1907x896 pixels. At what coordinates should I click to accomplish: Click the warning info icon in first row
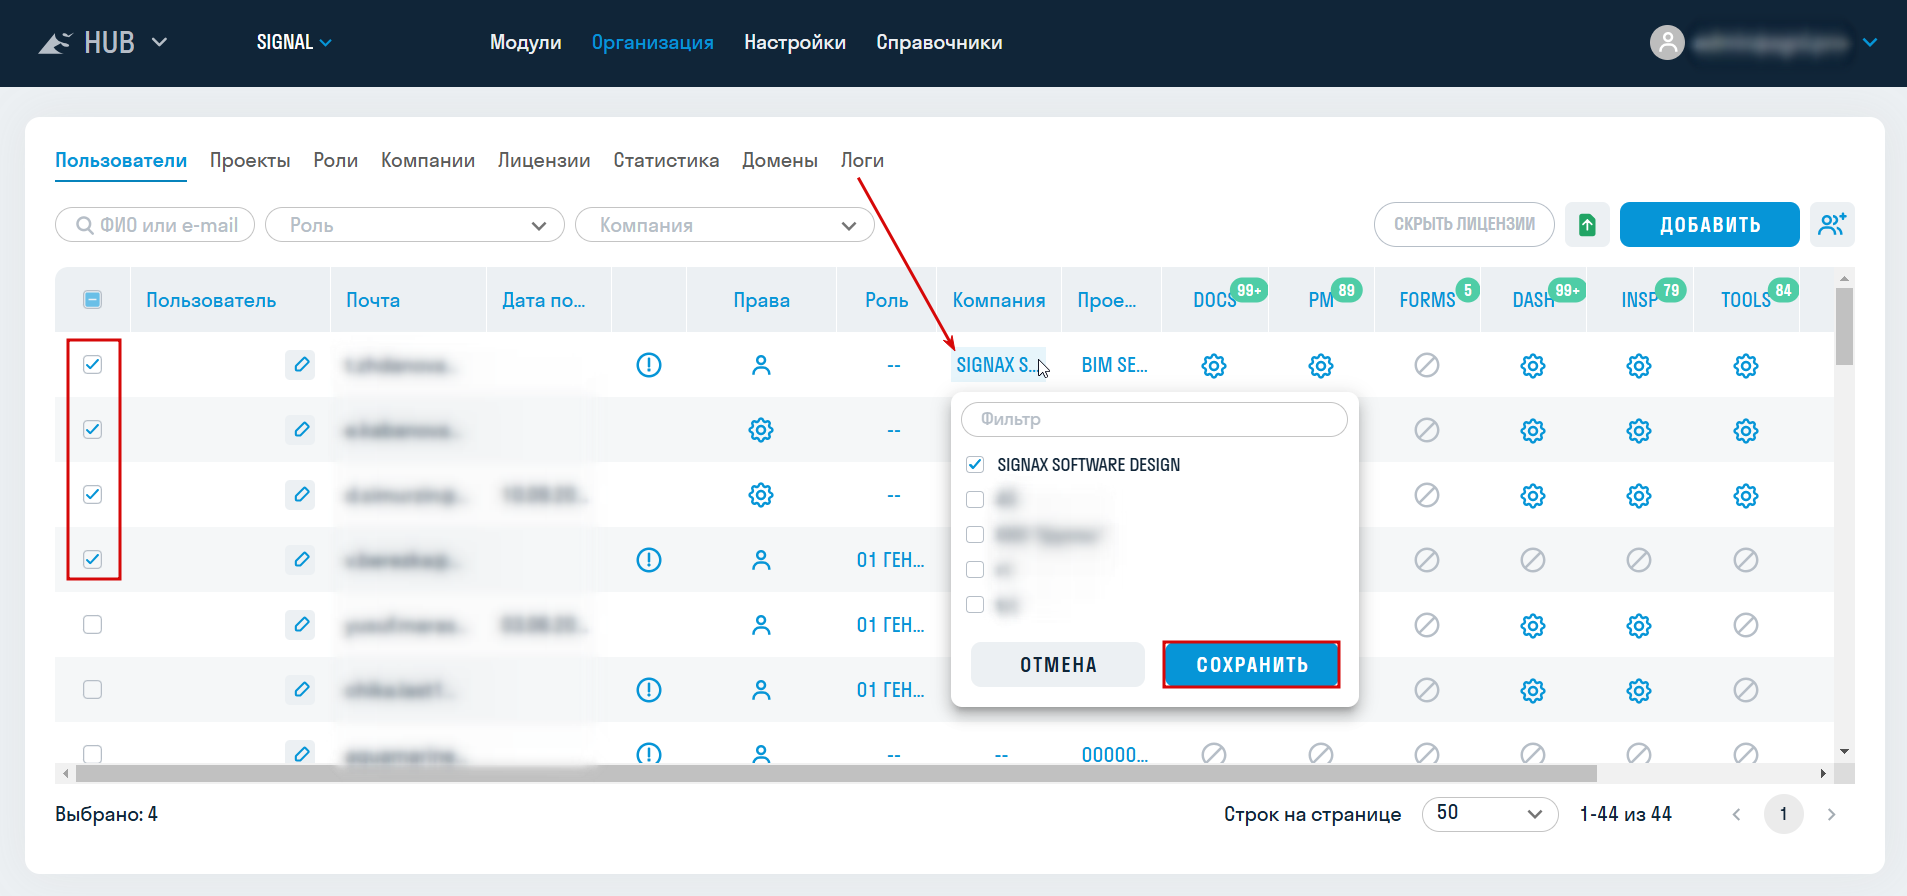click(x=649, y=365)
